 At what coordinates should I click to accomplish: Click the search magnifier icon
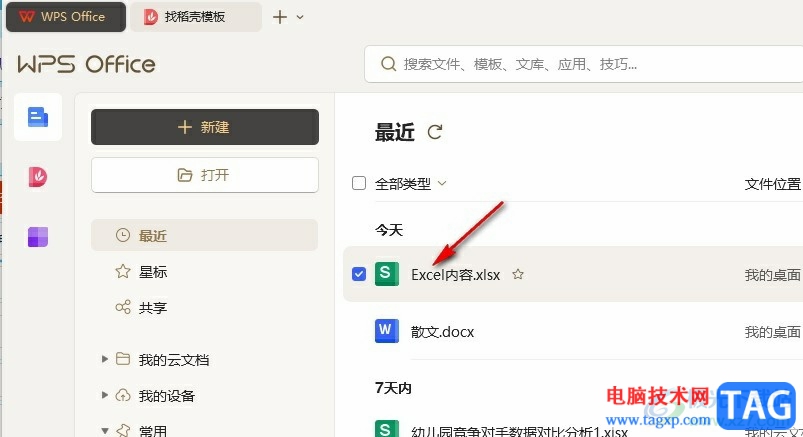pos(389,64)
